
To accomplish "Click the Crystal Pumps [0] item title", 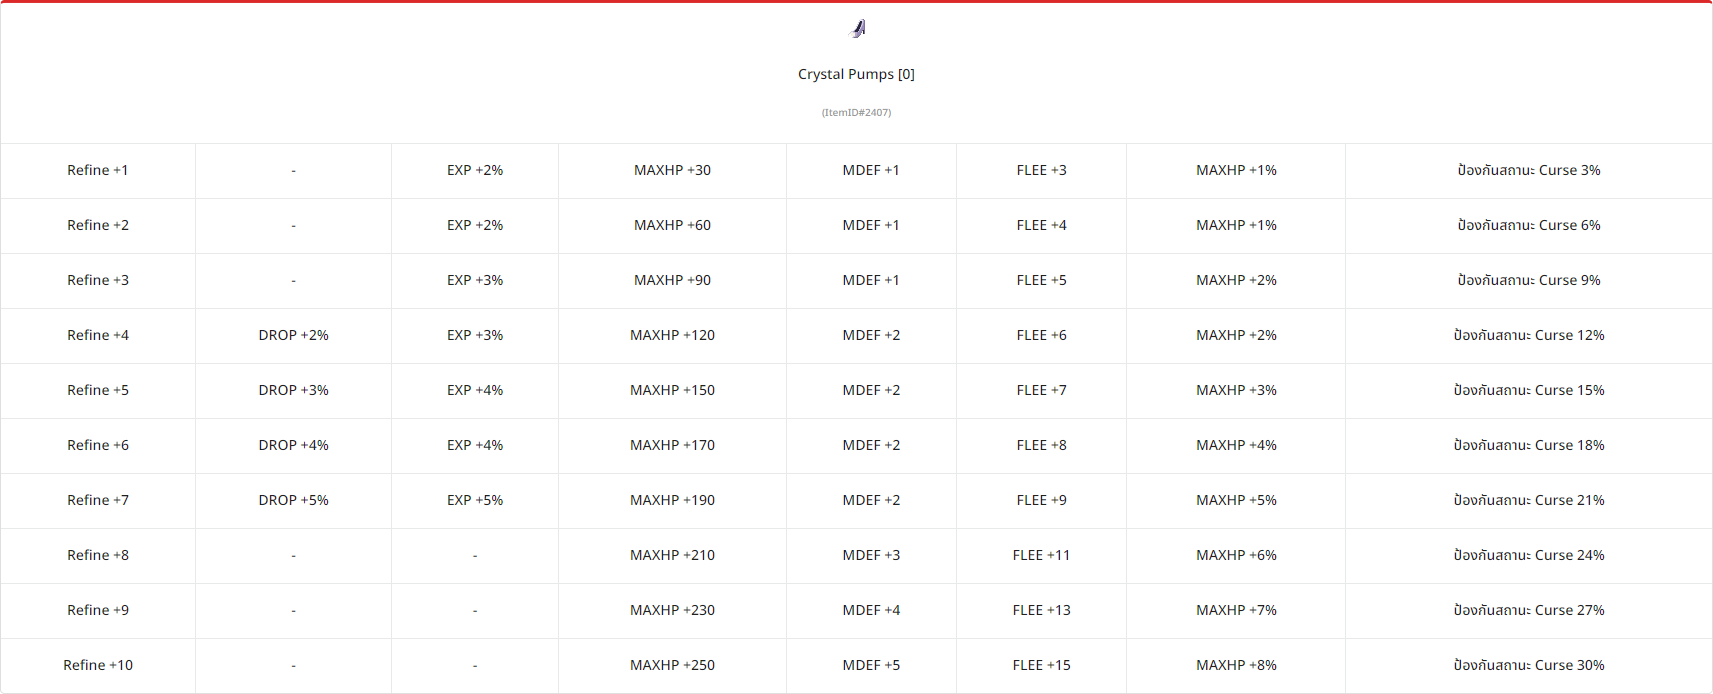I will pyautogui.click(x=856, y=74).
